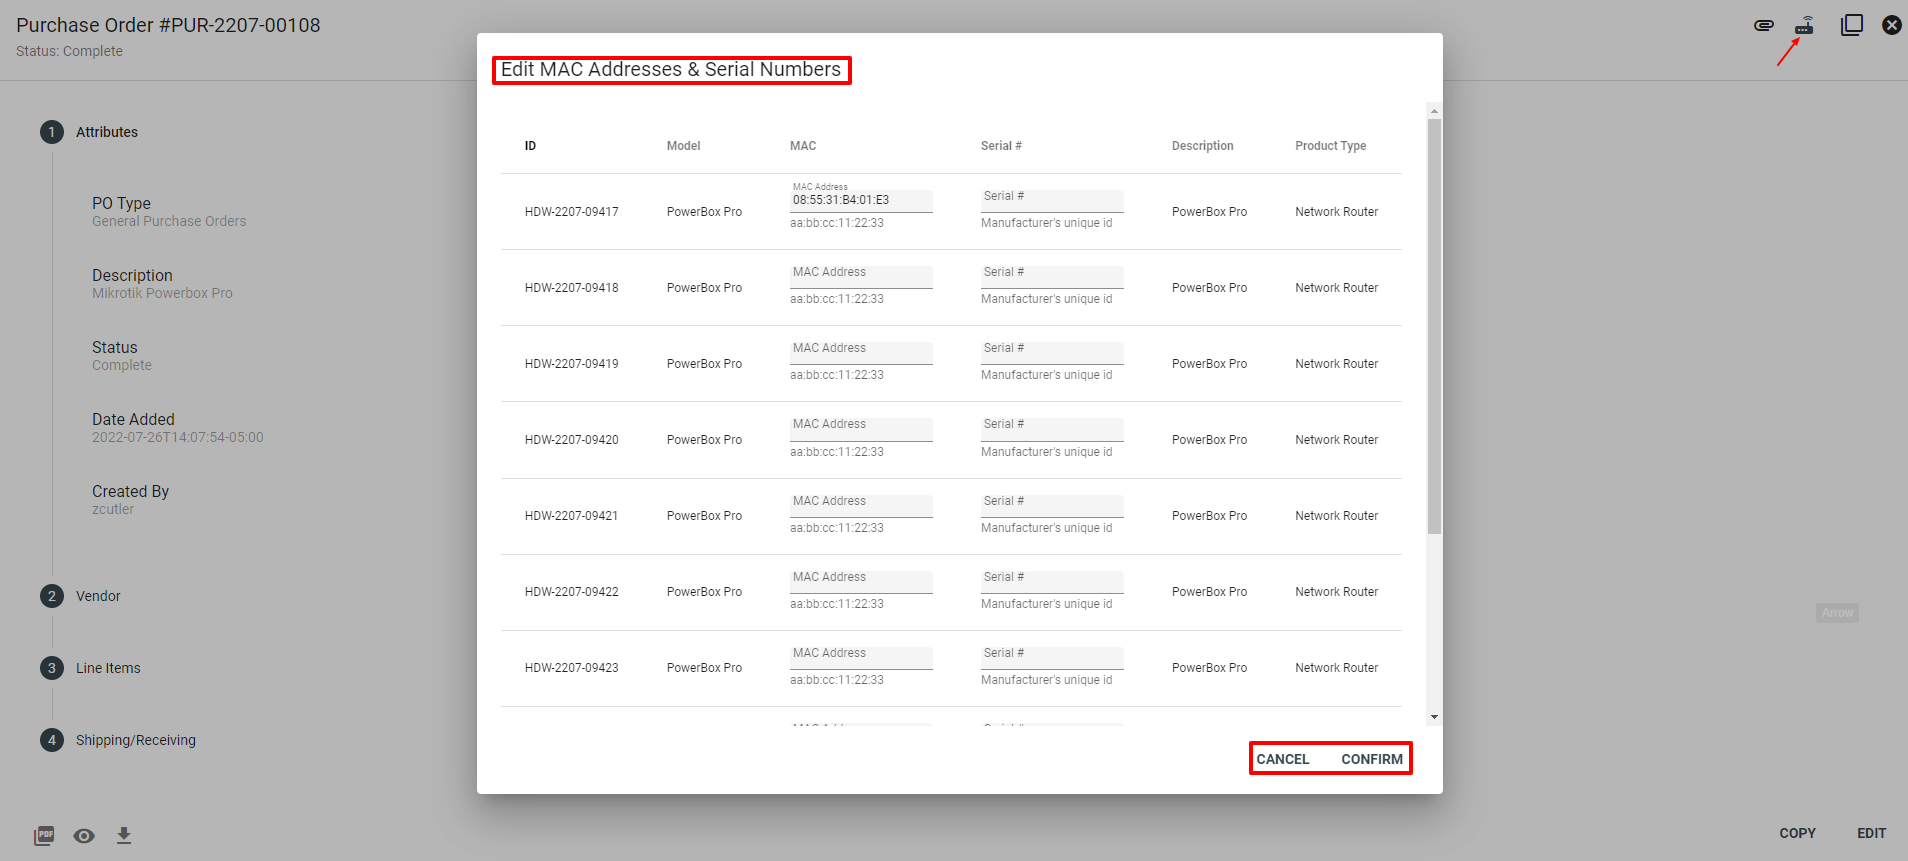The height and width of the screenshot is (861, 1908).
Task: Click MAC Address field for HDW-2207-09419
Action: point(861,353)
